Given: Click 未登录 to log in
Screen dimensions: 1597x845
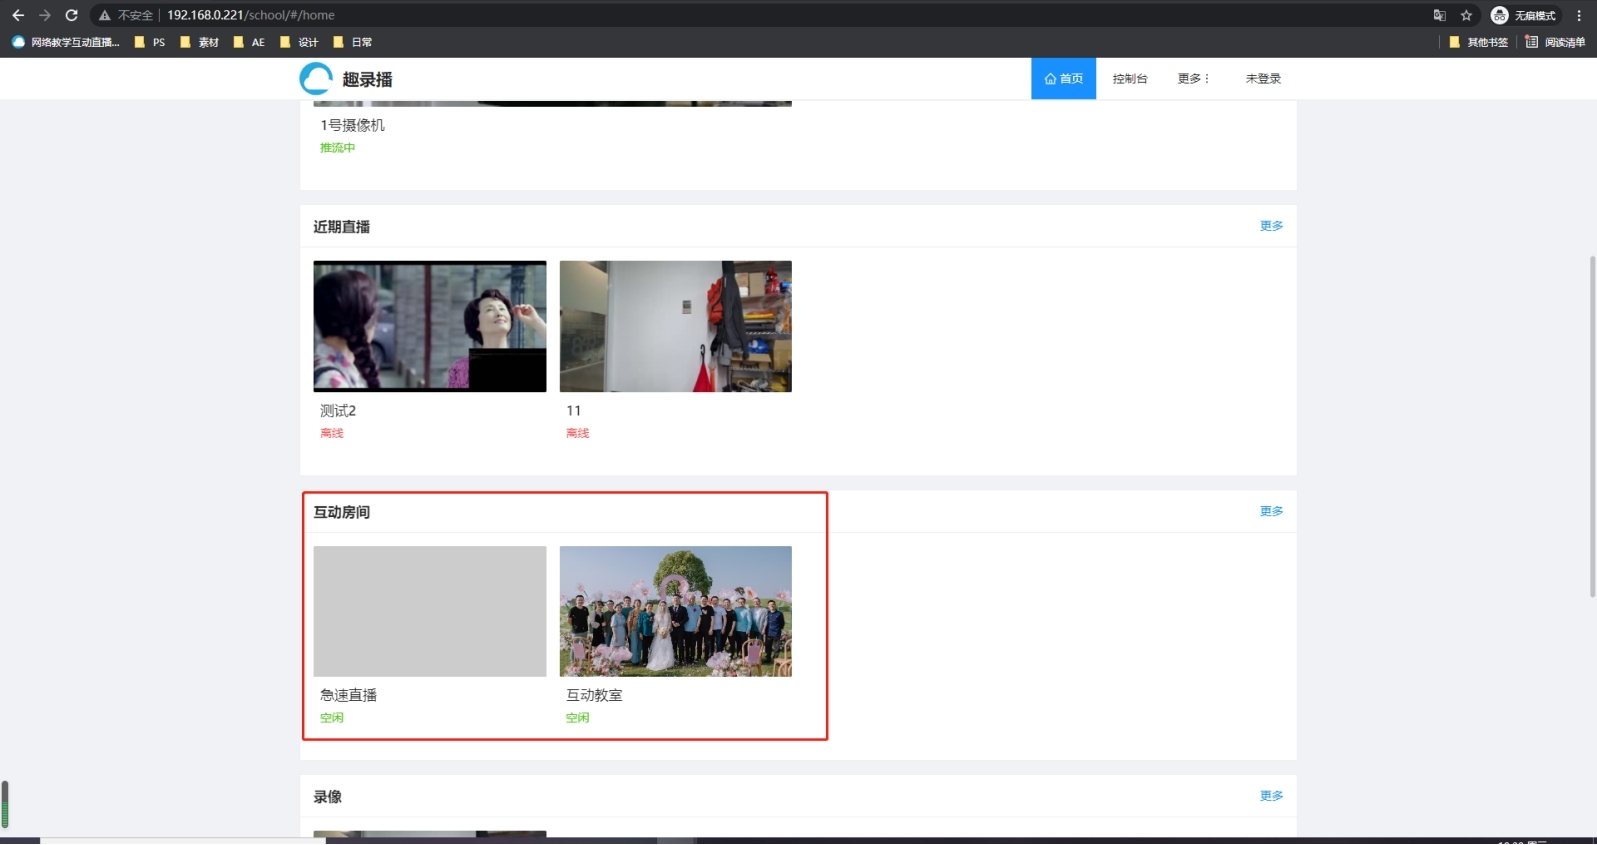Looking at the screenshot, I should (1263, 79).
